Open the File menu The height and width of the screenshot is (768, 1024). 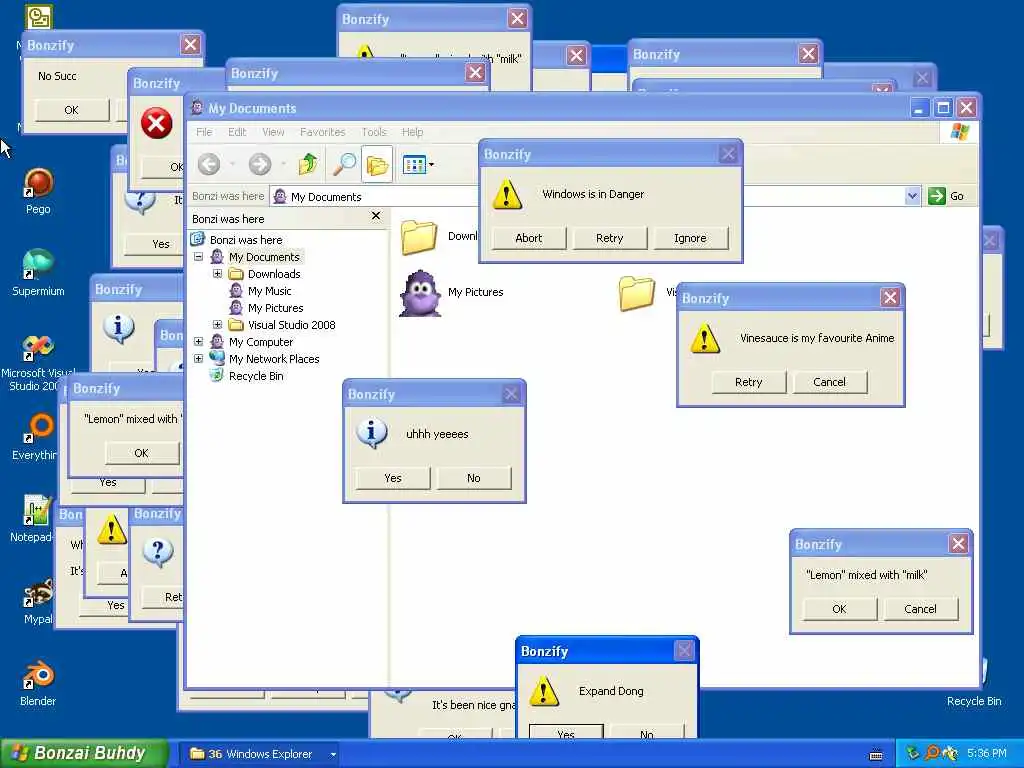coord(204,132)
